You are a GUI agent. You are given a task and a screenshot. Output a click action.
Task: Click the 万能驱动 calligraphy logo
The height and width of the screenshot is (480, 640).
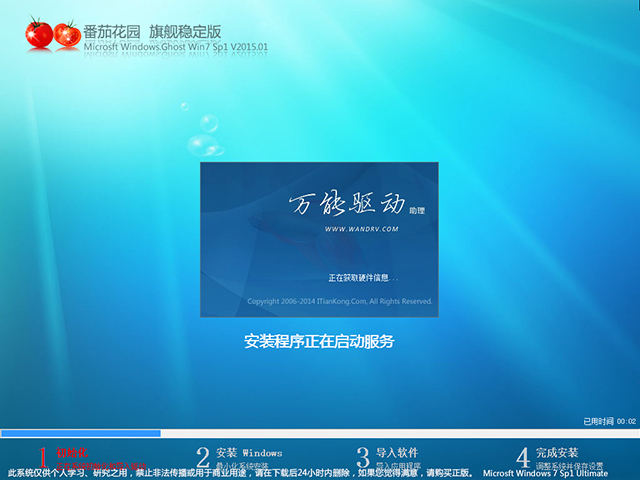click(338, 205)
